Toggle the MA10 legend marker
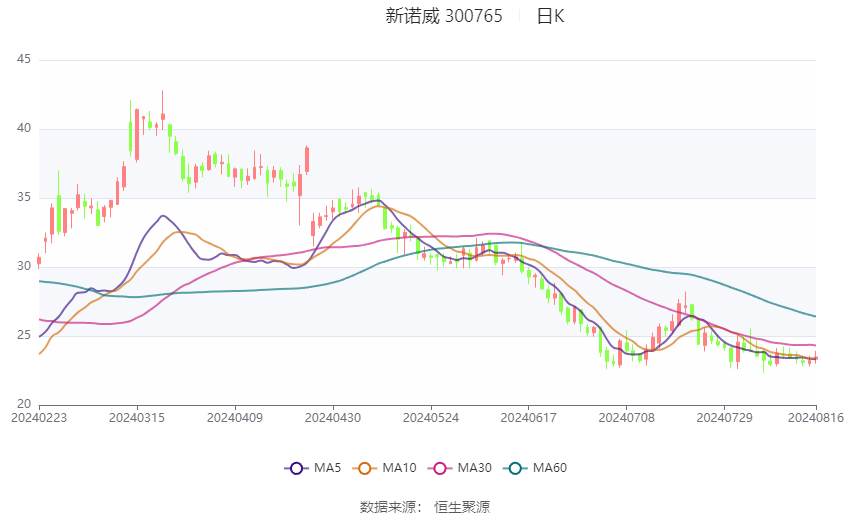Viewport: 850px width, 517px height. [x=365, y=468]
